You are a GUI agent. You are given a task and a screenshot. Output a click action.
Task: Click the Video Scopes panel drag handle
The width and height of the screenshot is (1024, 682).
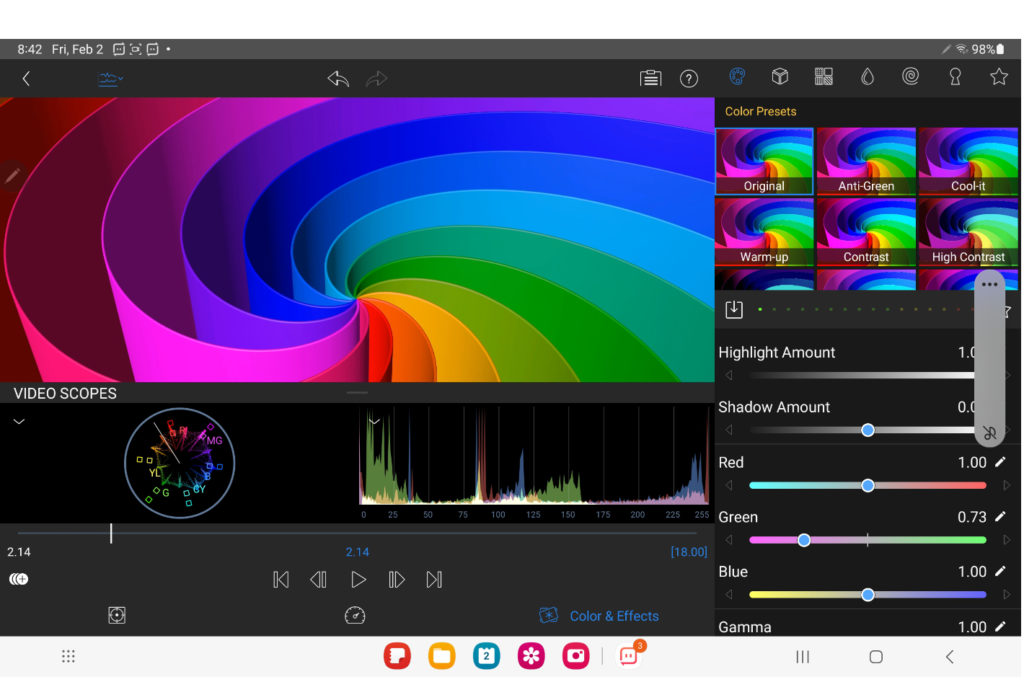(x=357, y=393)
